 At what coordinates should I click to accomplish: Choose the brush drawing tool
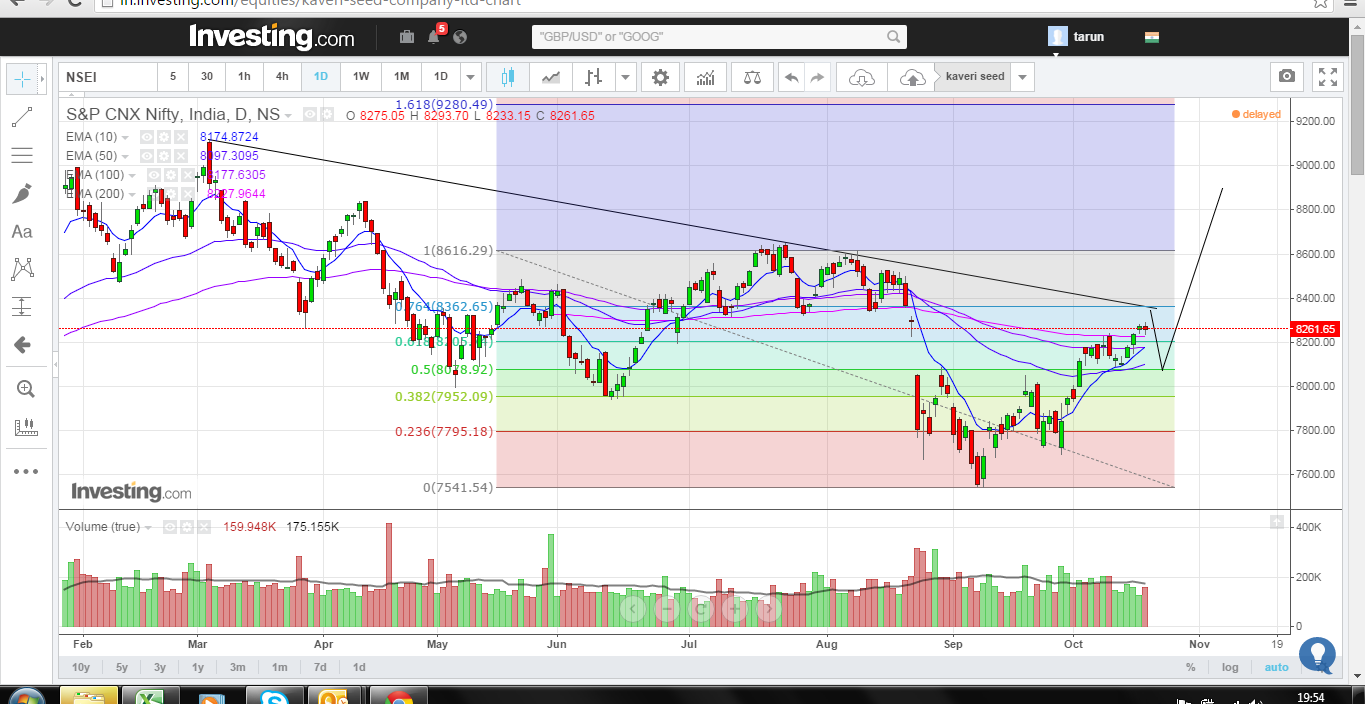pos(21,193)
